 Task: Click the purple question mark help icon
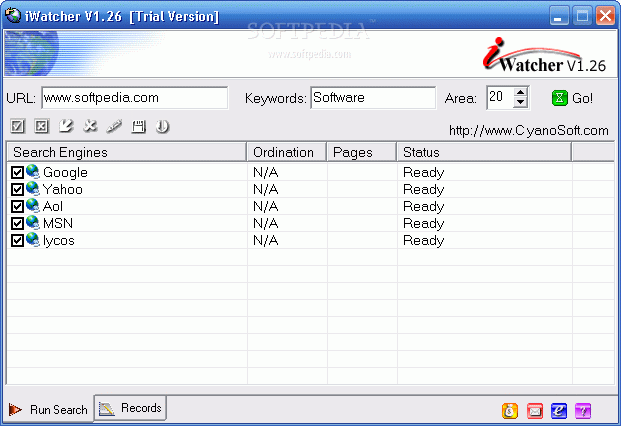tap(583, 411)
